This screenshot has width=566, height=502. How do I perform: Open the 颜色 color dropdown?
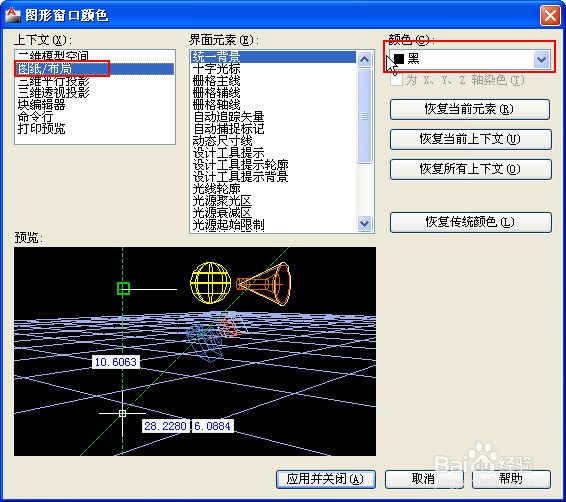pyautogui.click(x=541, y=59)
